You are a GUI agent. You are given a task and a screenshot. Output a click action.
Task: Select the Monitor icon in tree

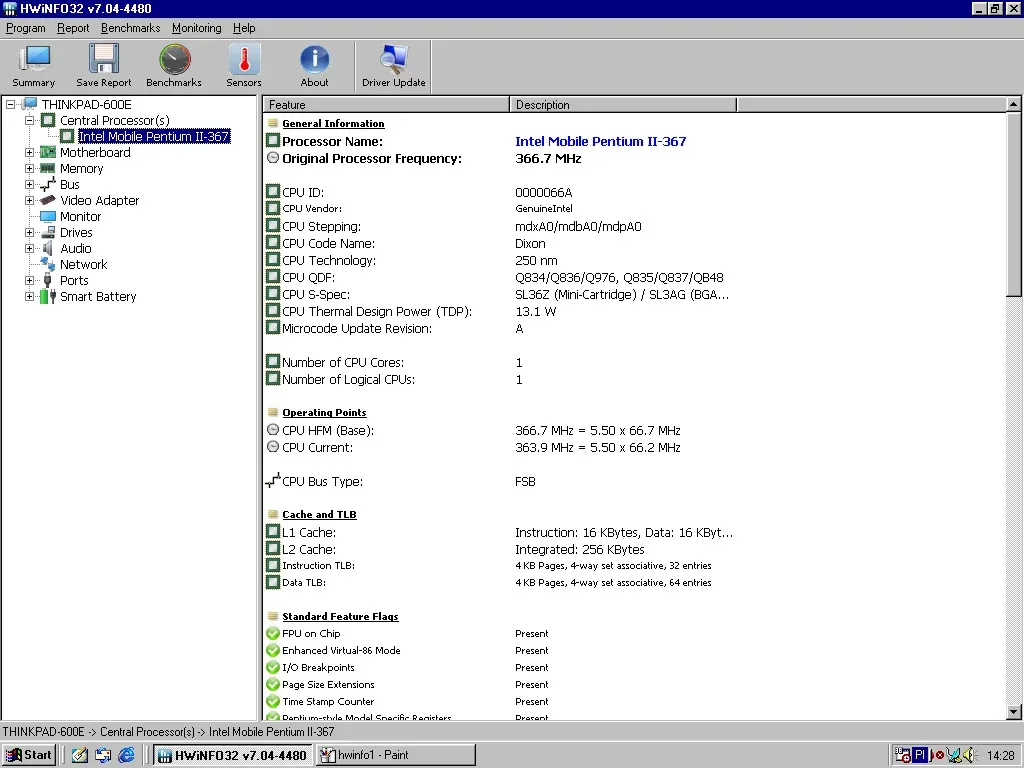(48, 216)
